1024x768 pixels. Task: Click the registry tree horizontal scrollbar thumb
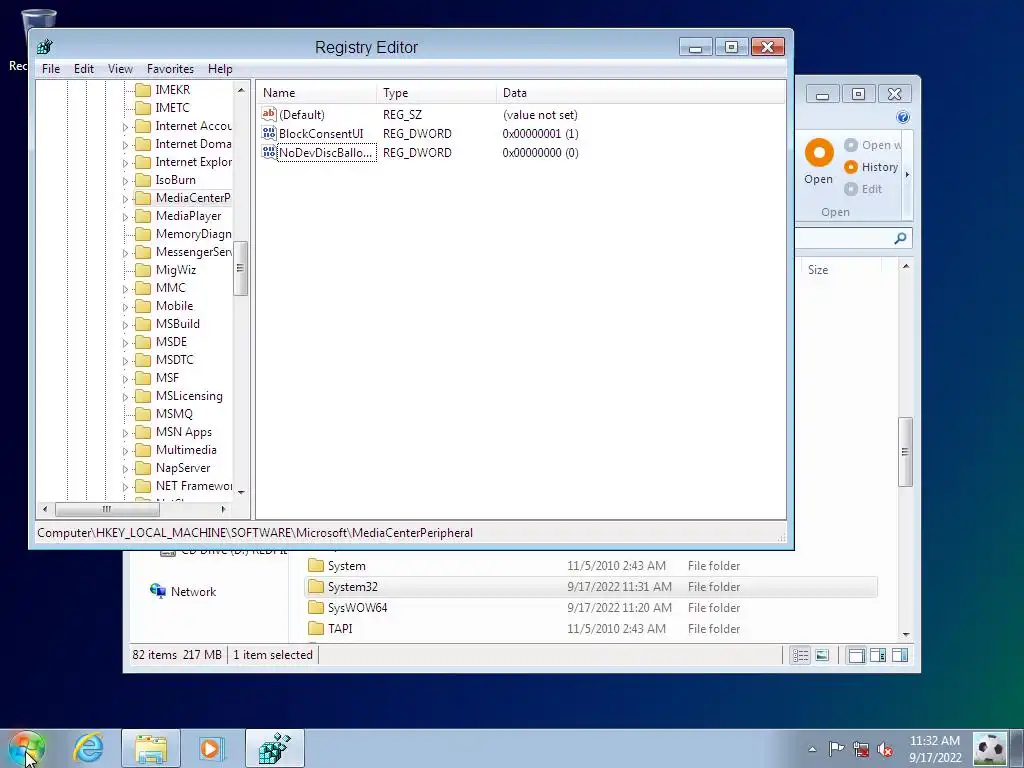pos(107,509)
